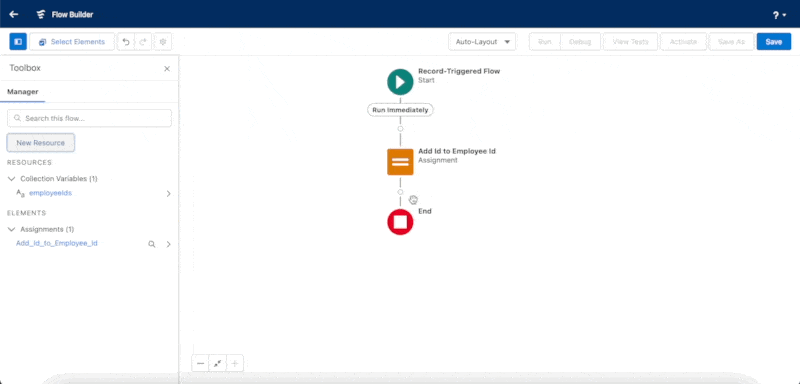The height and width of the screenshot is (384, 800).
Task: Click the New Resource button
Action: 41,143
